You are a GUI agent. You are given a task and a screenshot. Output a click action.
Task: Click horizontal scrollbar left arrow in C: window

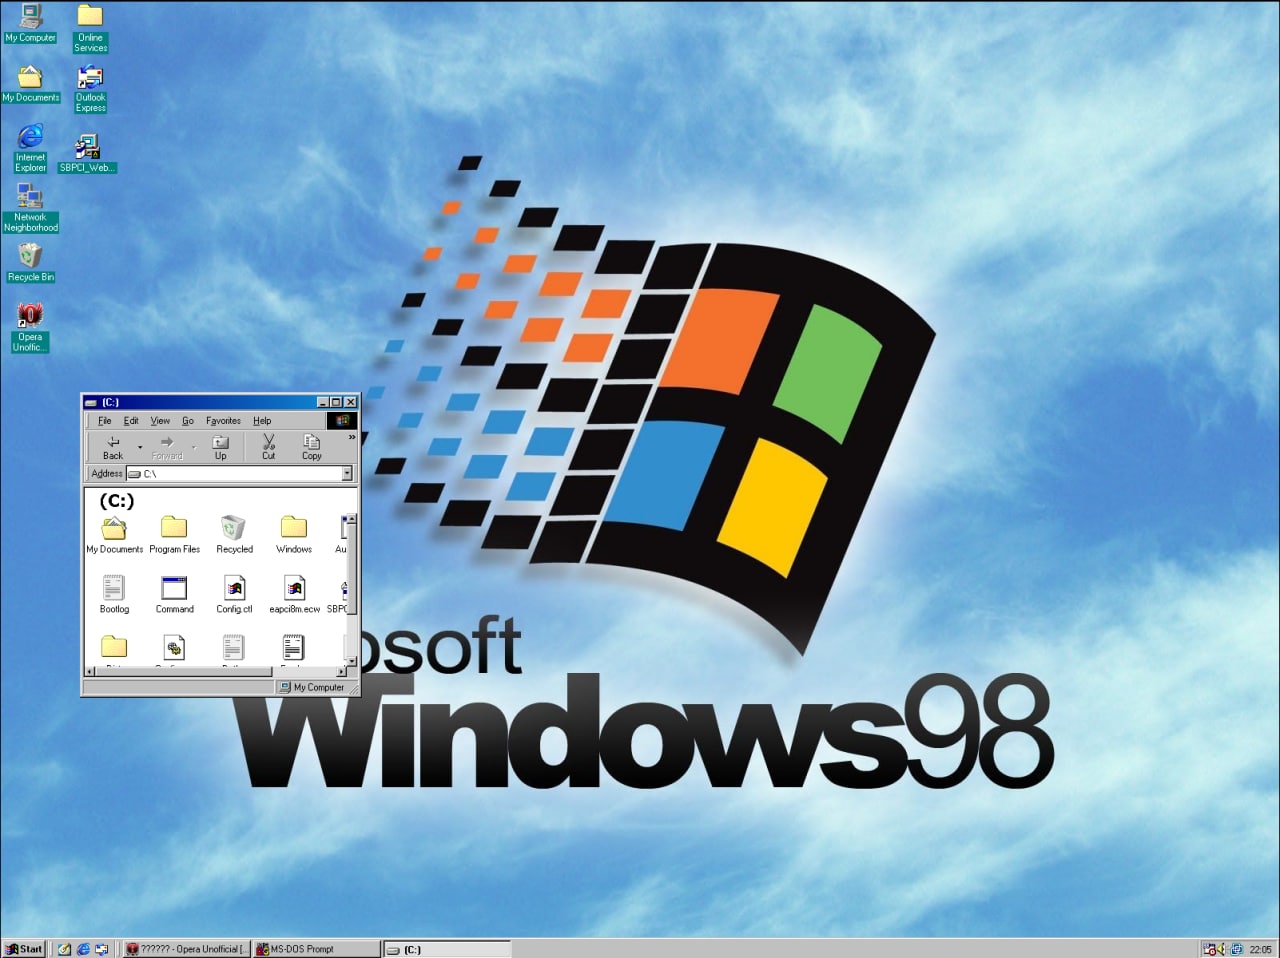coord(90,672)
